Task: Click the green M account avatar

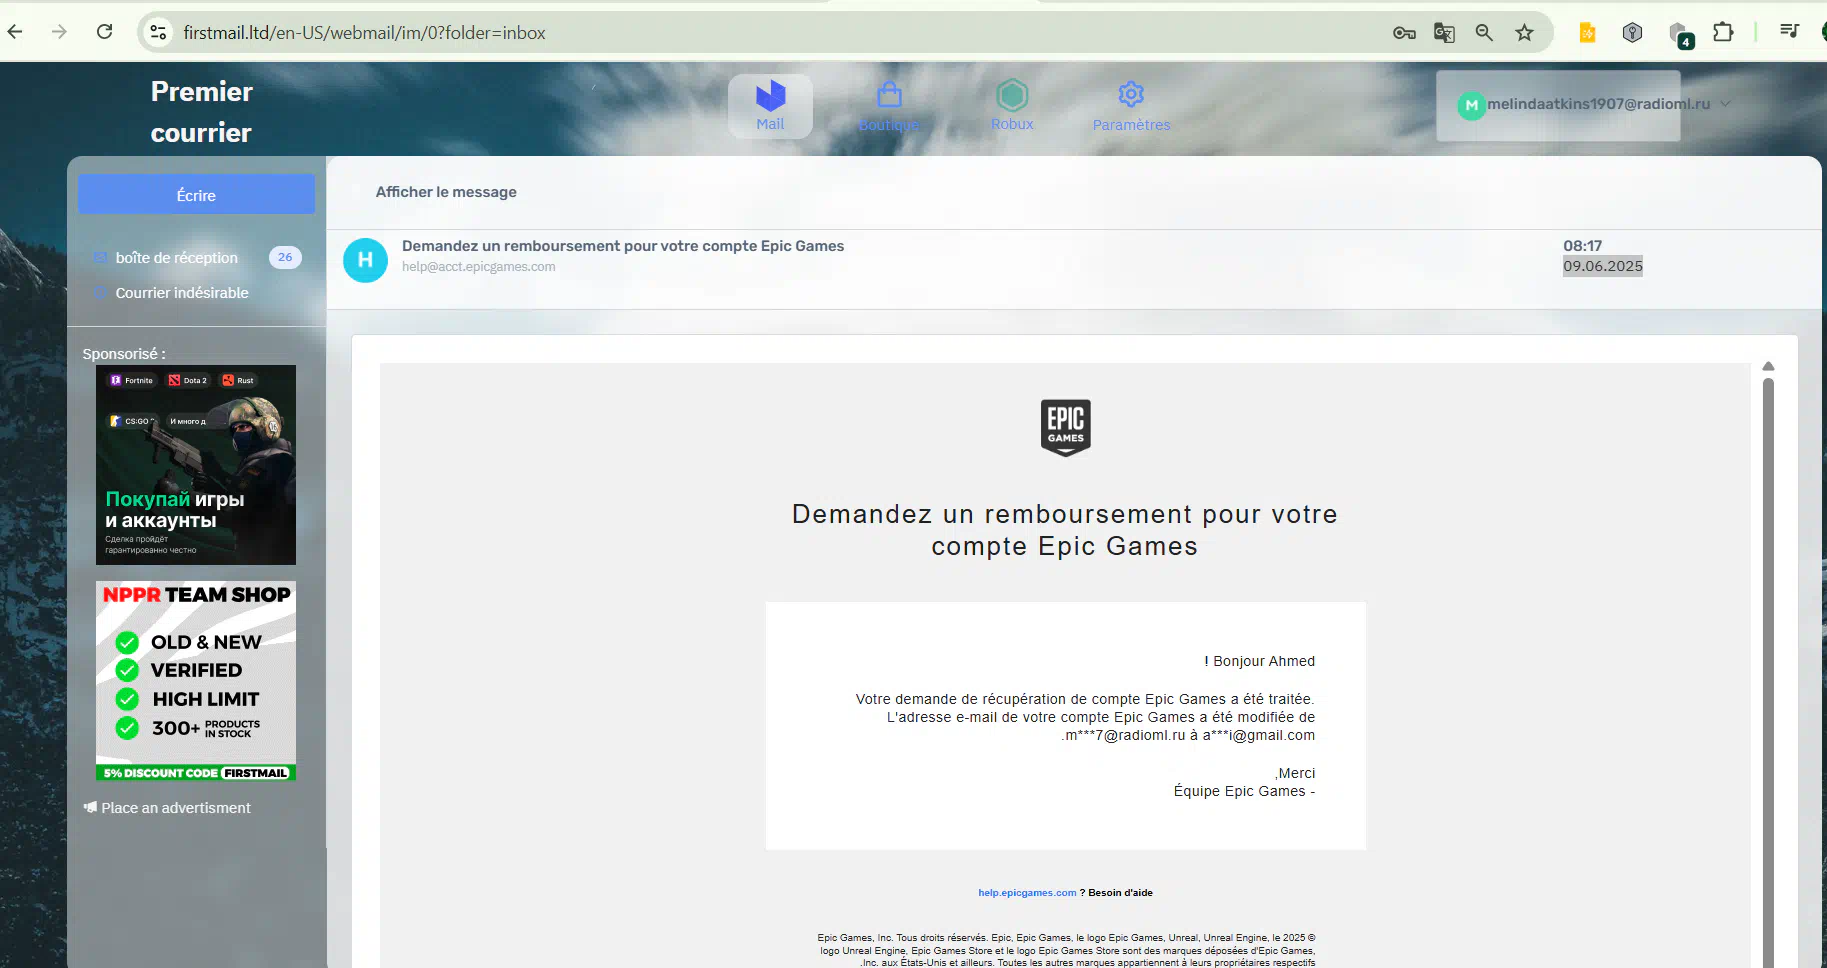Action: coord(1471,105)
